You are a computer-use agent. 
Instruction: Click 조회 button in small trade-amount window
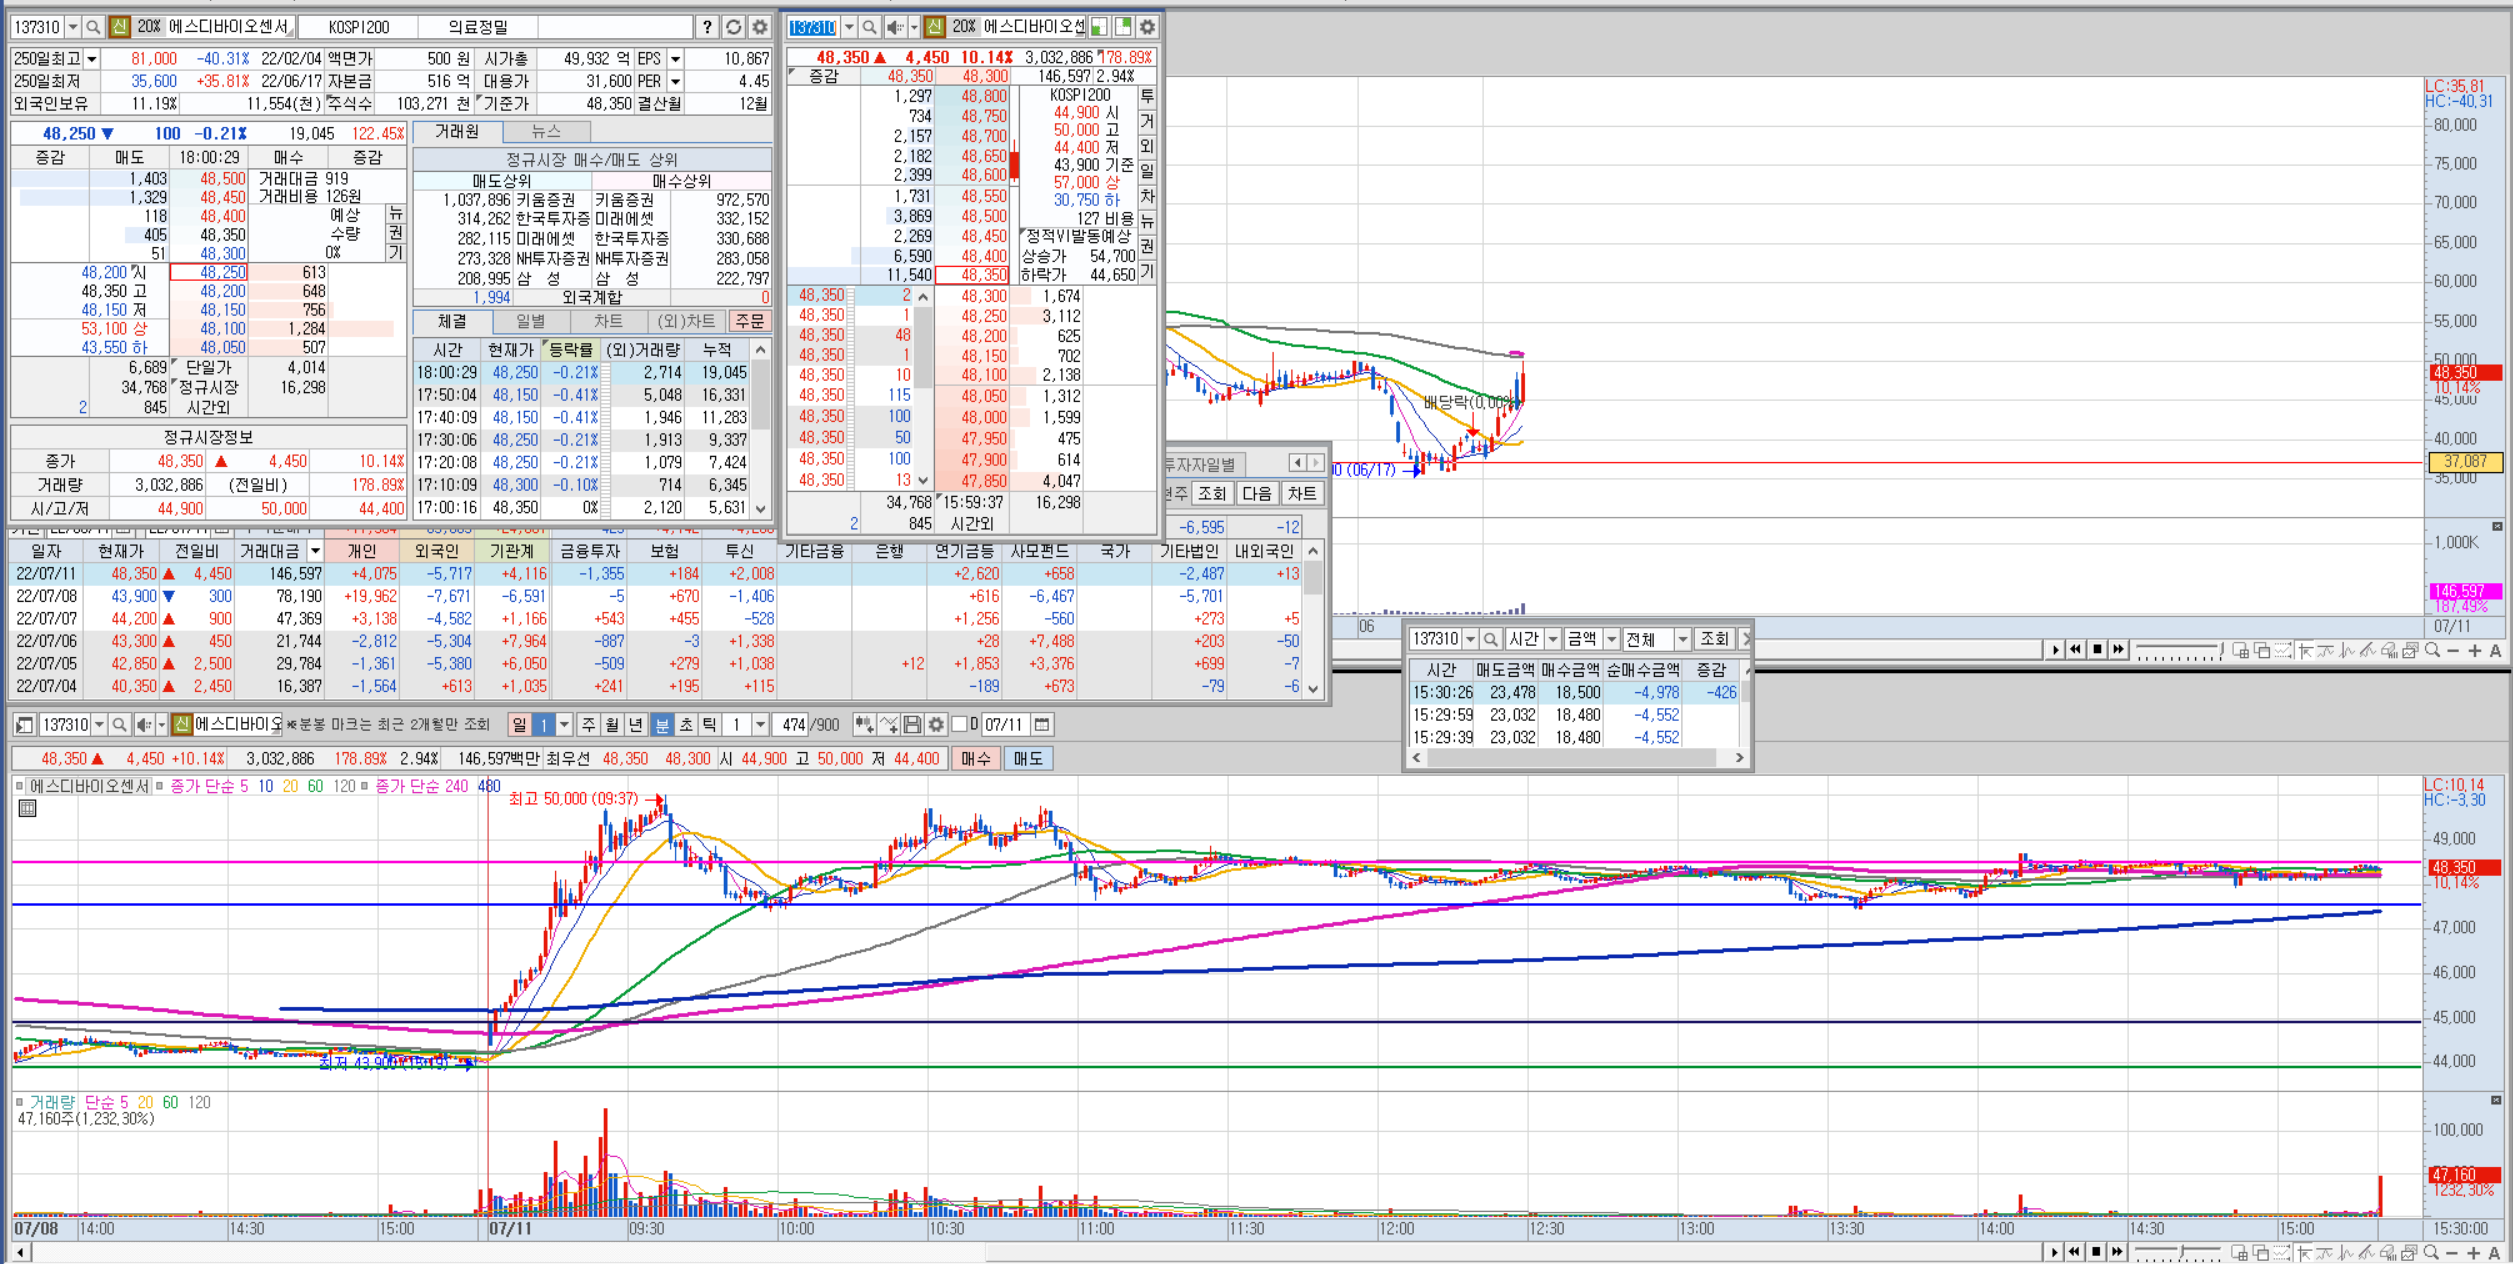tap(1714, 639)
